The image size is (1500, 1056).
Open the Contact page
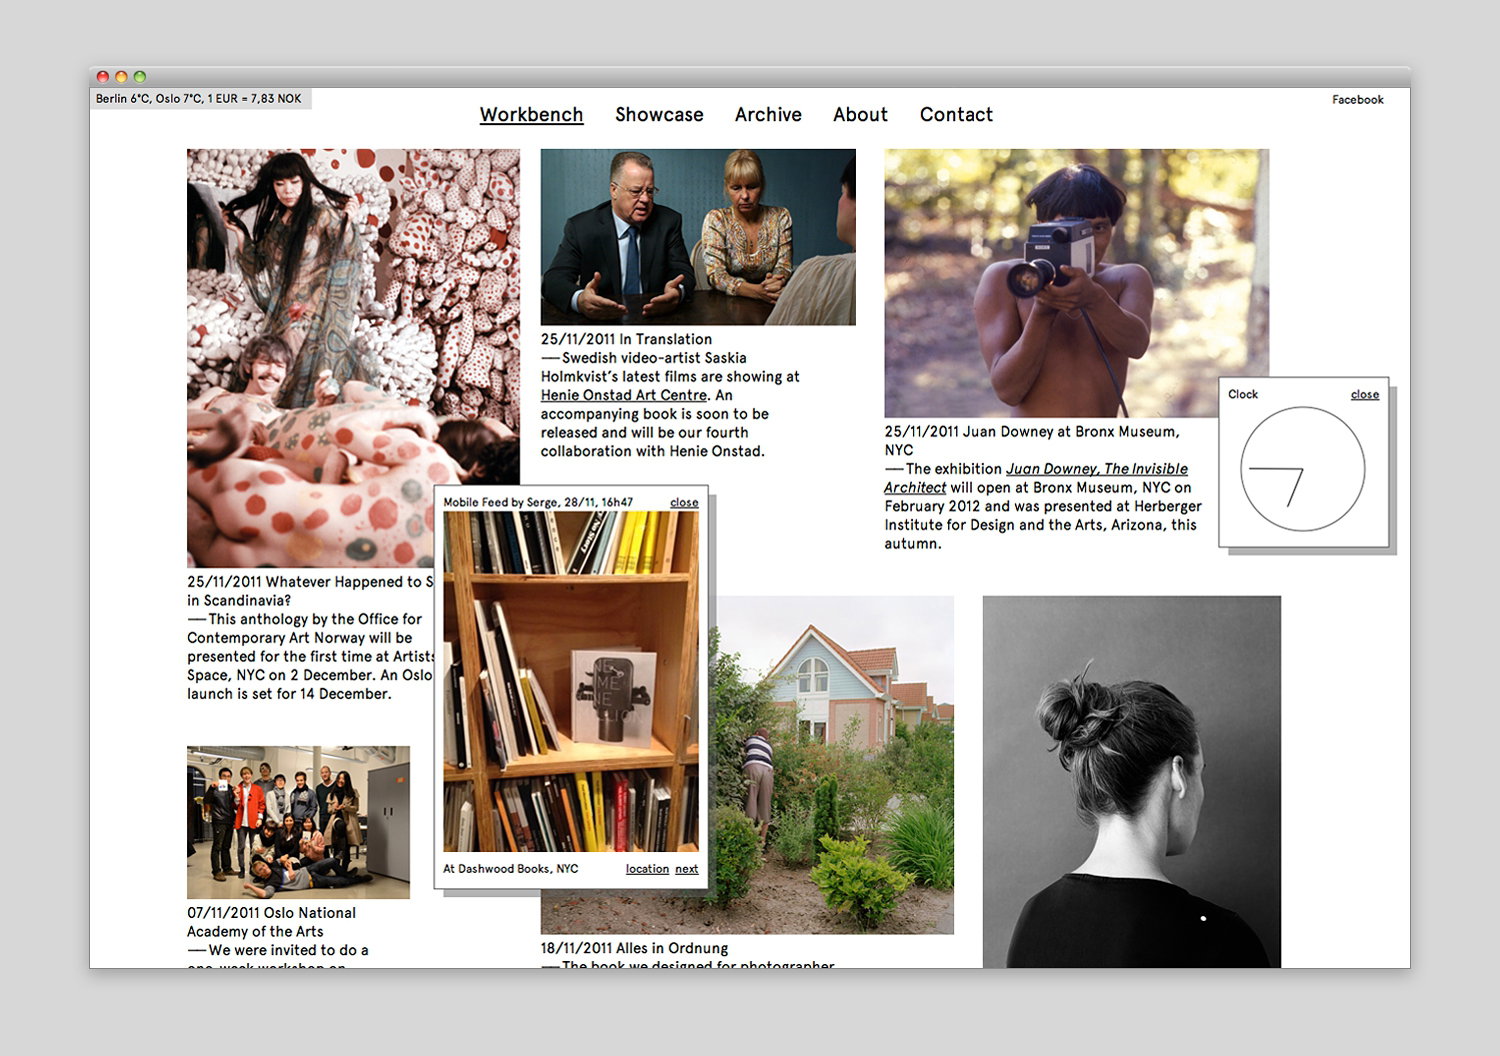[x=956, y=115]
